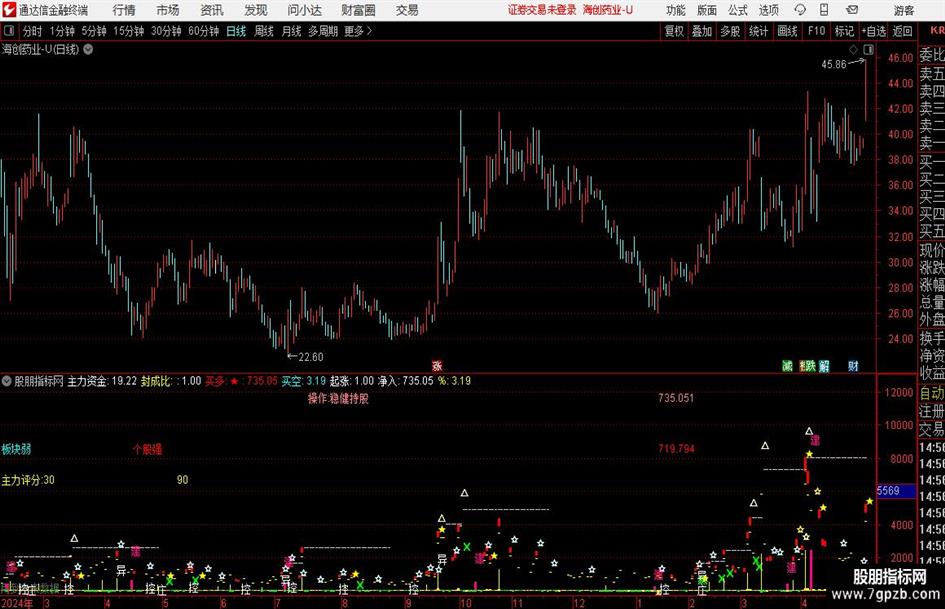
Task: Click the mobile phone icon
Action: (824, 10)
